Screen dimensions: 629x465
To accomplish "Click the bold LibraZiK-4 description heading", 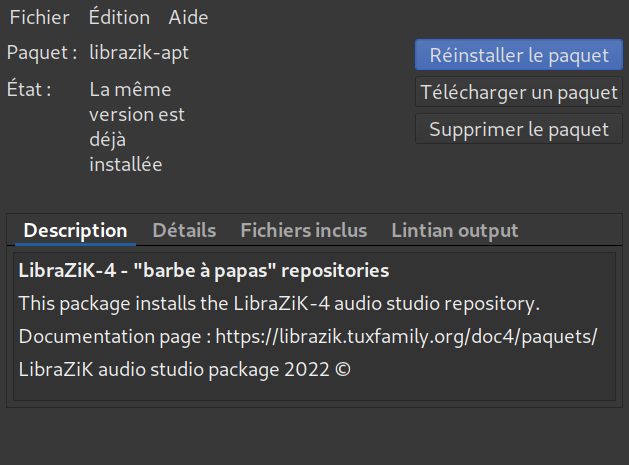I will coord(204,271).
